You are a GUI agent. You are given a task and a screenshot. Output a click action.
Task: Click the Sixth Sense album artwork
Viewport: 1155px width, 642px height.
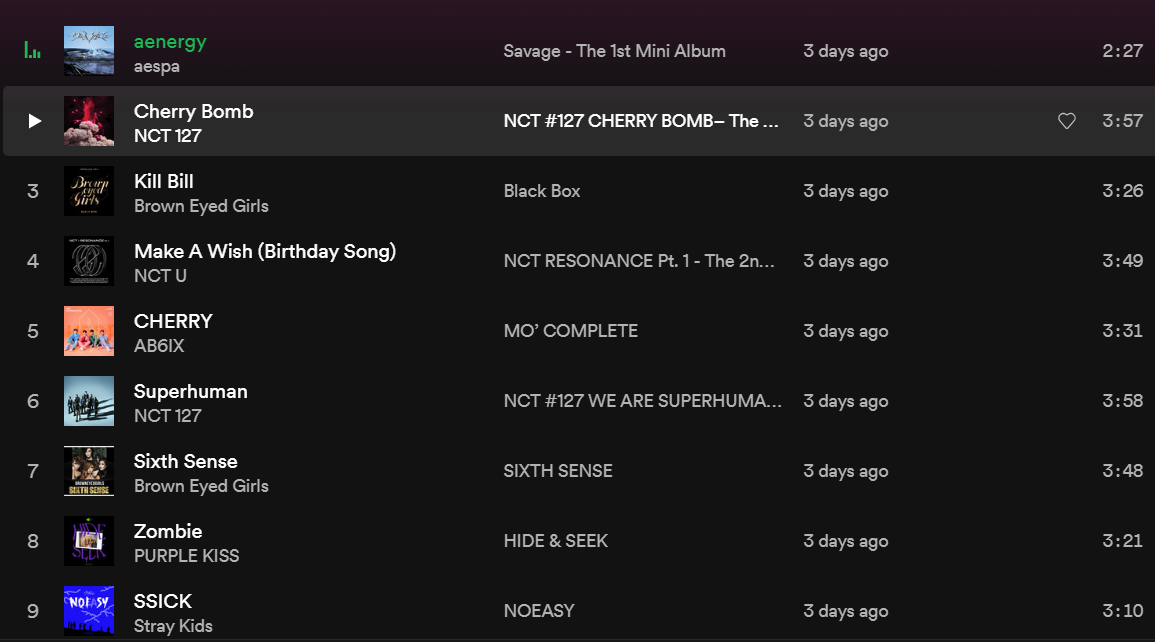89,470
